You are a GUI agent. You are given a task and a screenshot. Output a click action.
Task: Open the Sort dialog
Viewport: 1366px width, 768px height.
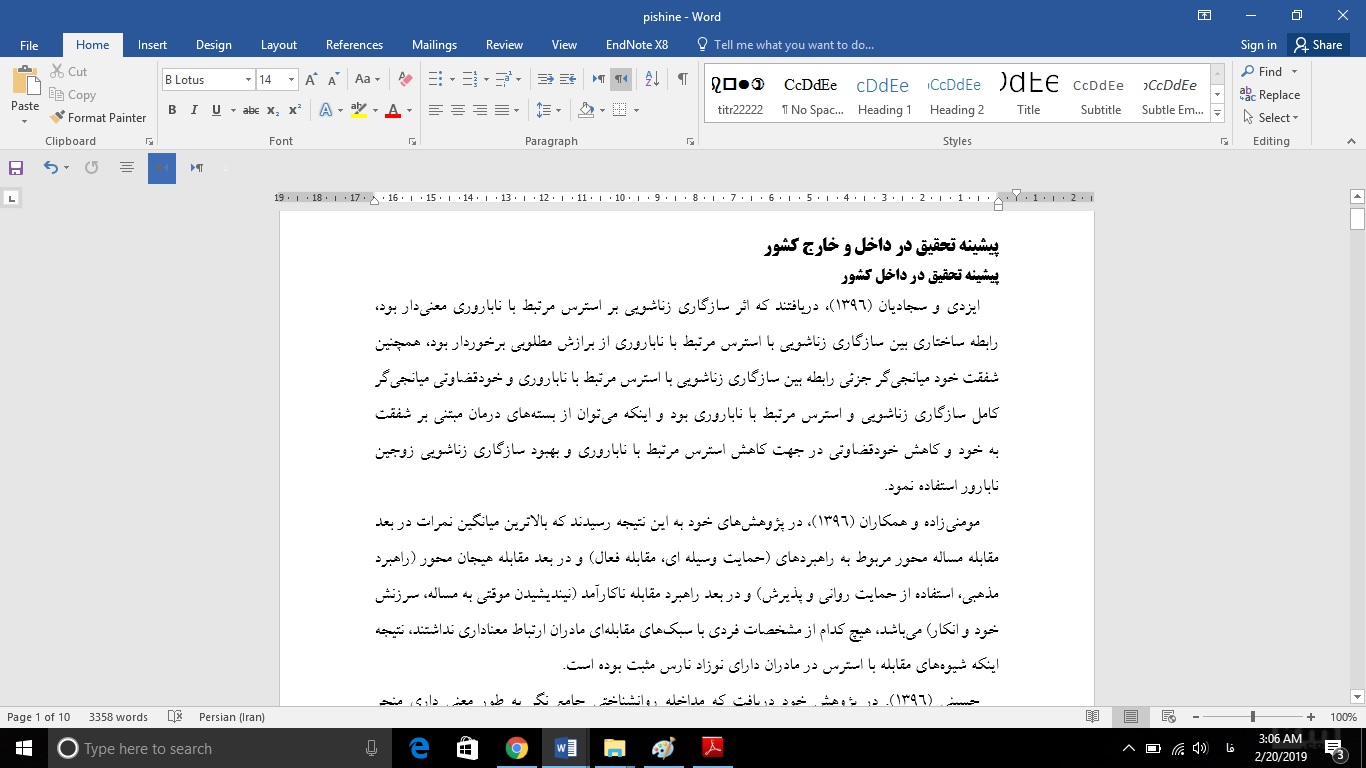pyautogui.click(x=651, y=76)
